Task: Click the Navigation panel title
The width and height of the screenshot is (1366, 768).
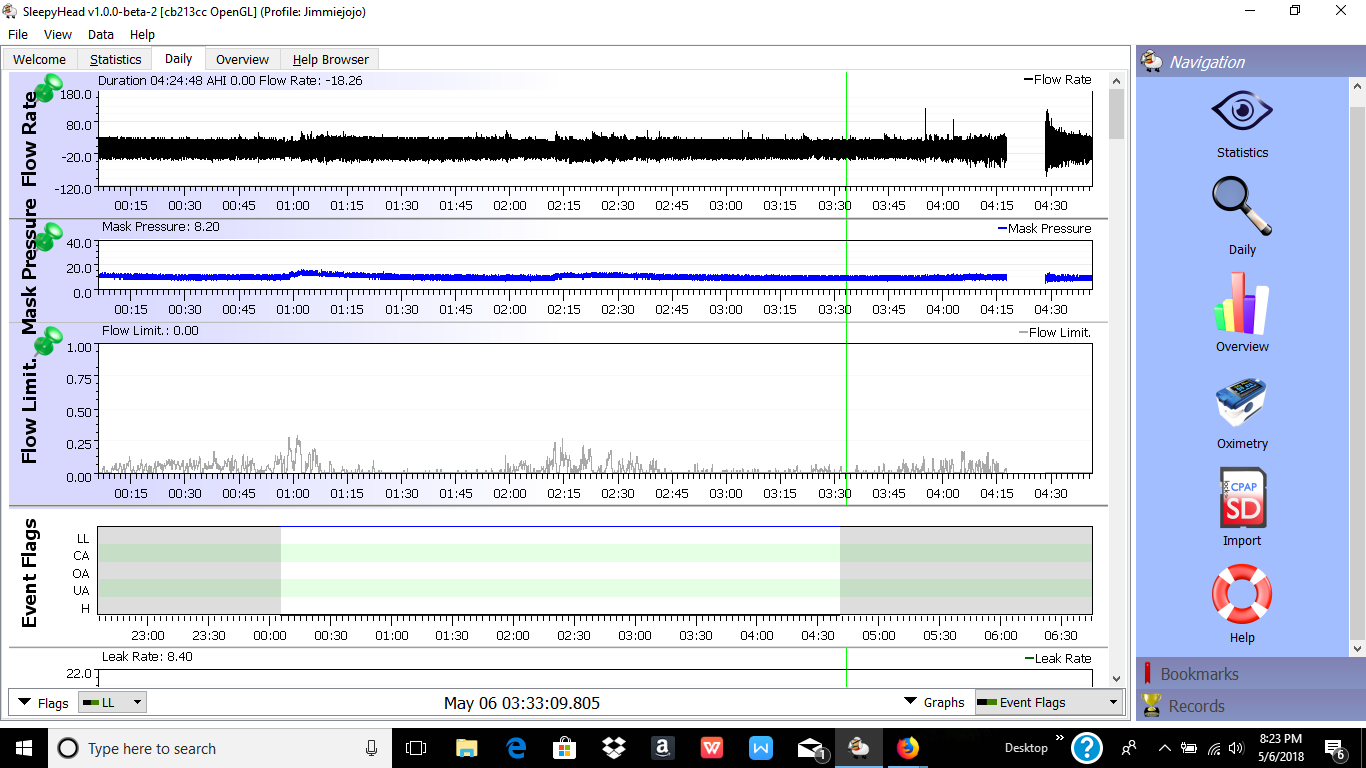Action: (1207, 62)
